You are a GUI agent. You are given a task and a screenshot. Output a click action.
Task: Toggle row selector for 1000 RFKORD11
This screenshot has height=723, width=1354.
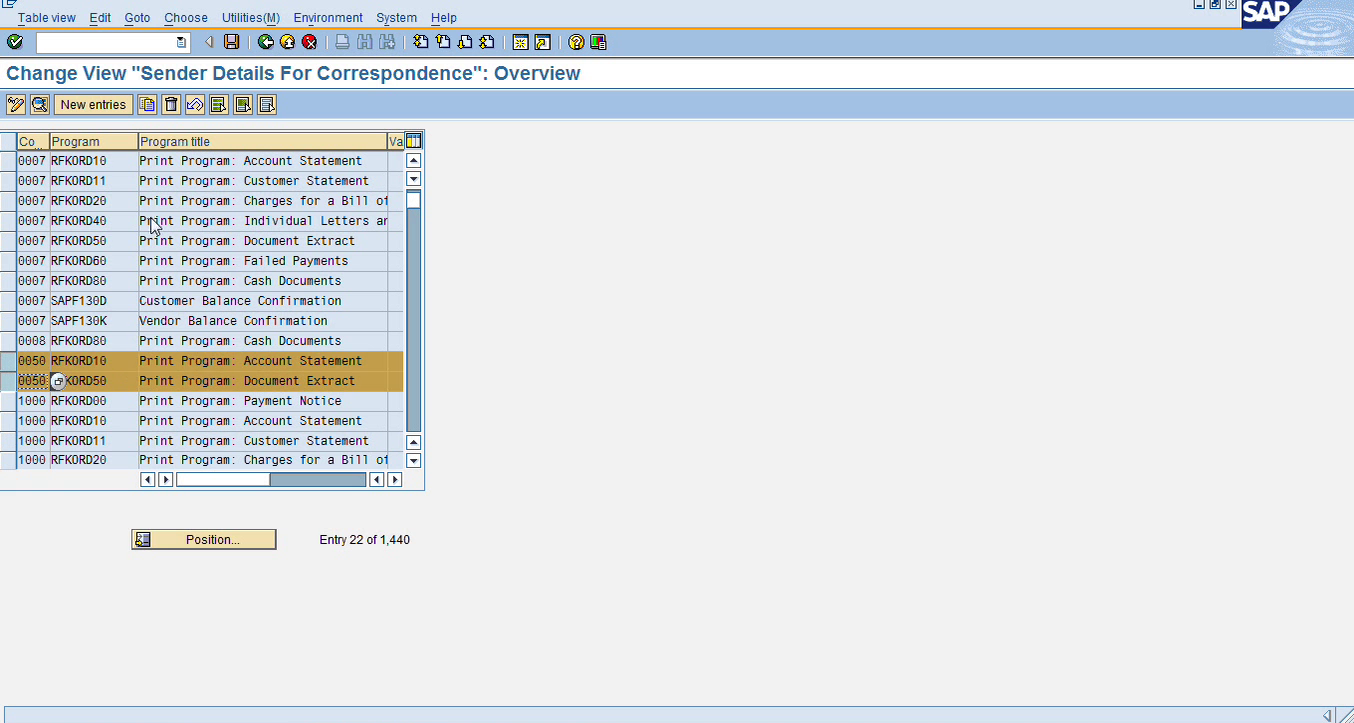click(x=8, y=441)
